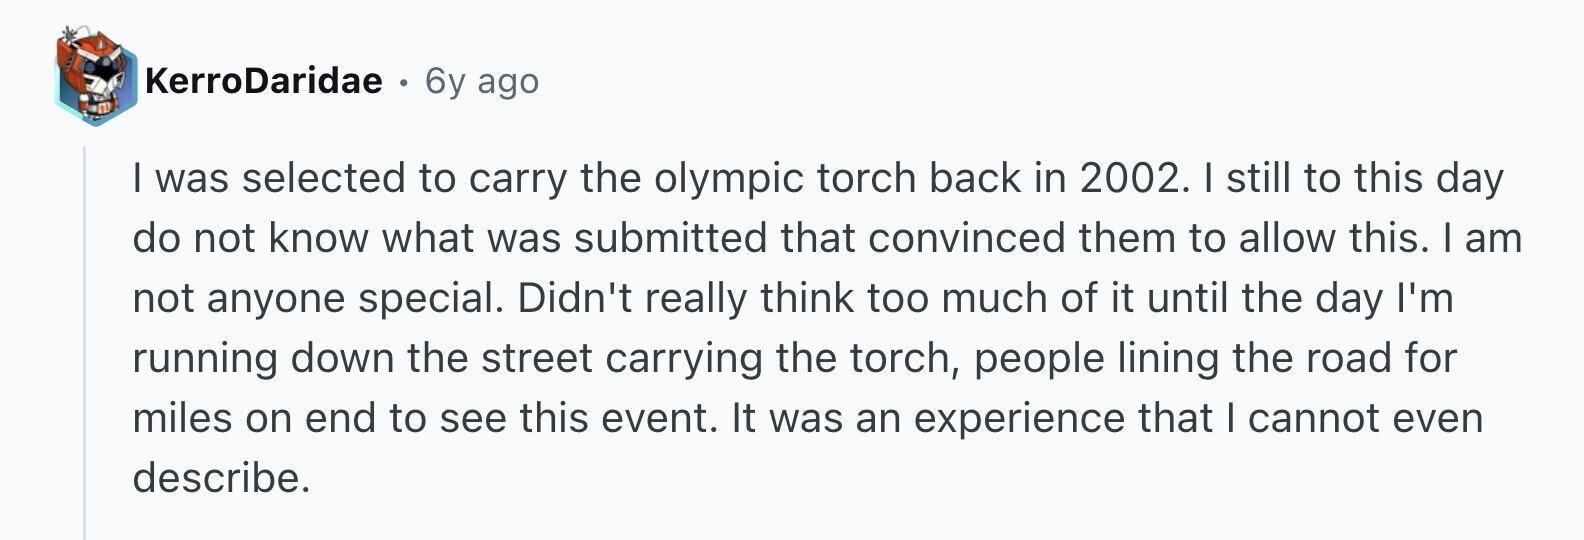The image size is (1584, 540).
Task: Collapse the comment using the vertical thread line
Action: [x=85, y=342]
